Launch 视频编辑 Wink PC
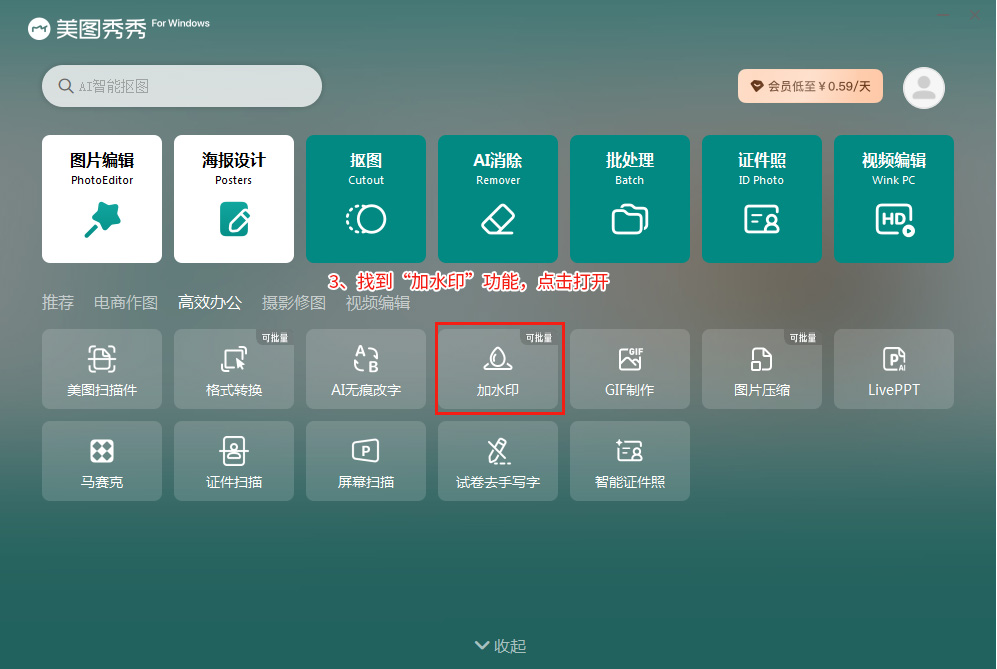Screen dimensions: 997x669 coord(894,198)
